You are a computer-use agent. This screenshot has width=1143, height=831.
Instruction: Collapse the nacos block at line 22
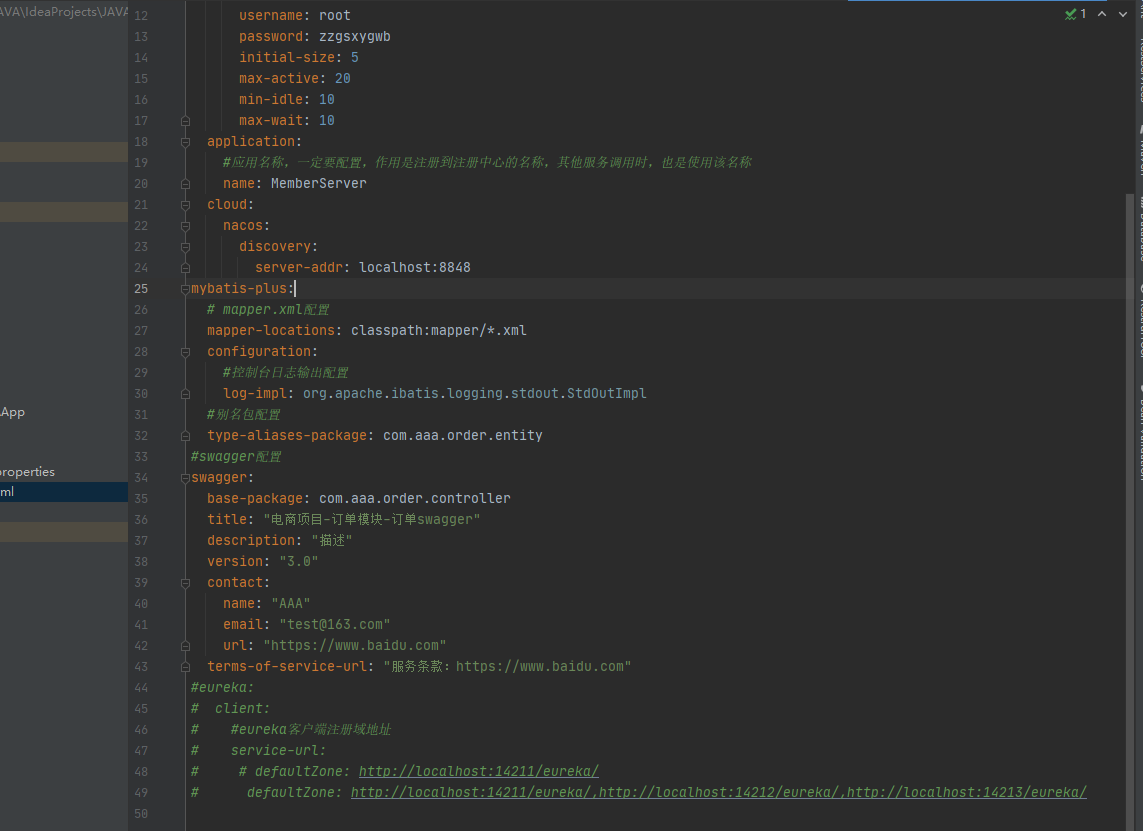point(185,226)
